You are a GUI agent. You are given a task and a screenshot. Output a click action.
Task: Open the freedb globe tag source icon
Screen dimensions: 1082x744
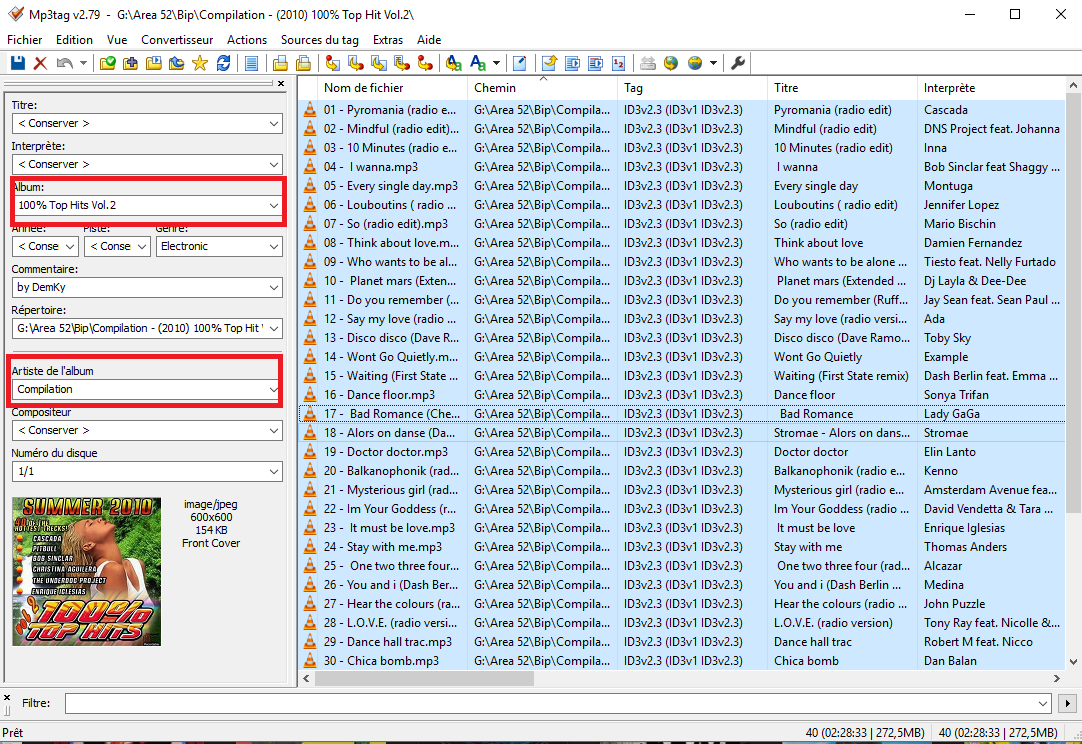tap(671, 63)
